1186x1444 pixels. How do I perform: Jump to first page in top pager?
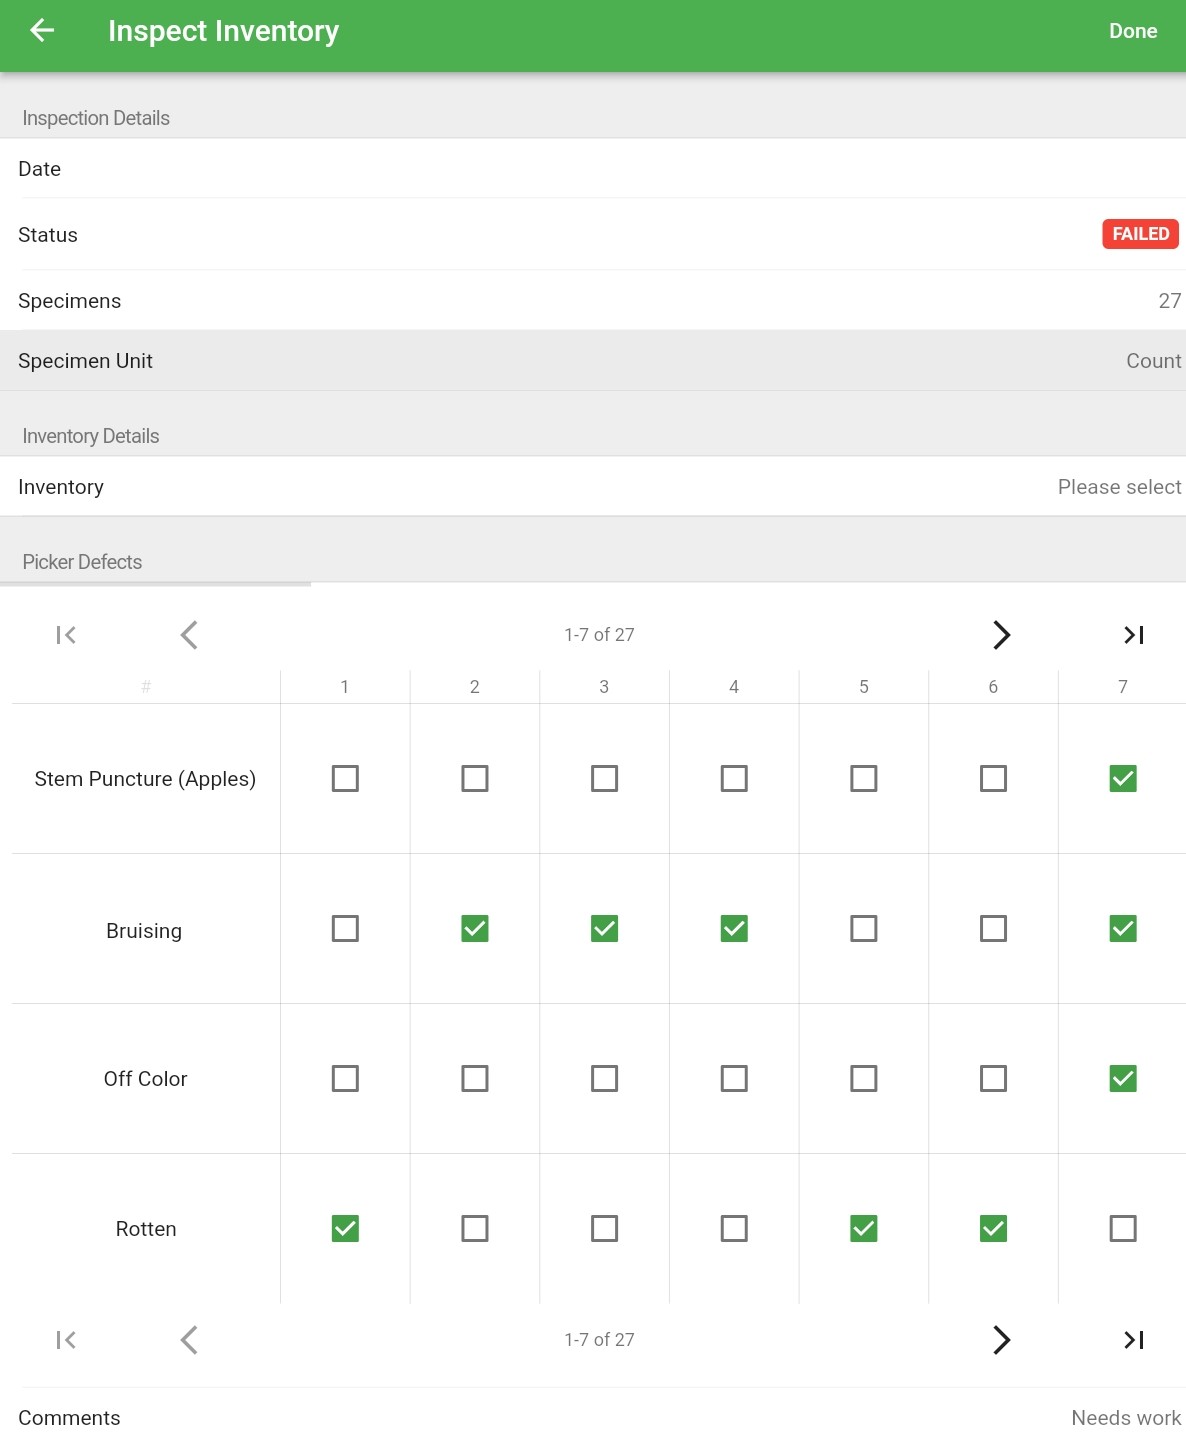[x=66, y=635]
